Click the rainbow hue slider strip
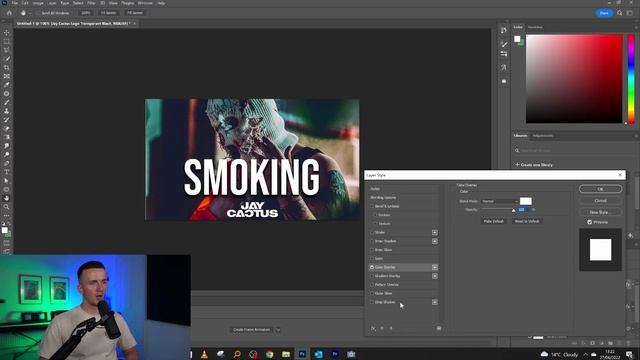Image resolution: width=640 pixels, height=360 pixels. coord(631,79)
